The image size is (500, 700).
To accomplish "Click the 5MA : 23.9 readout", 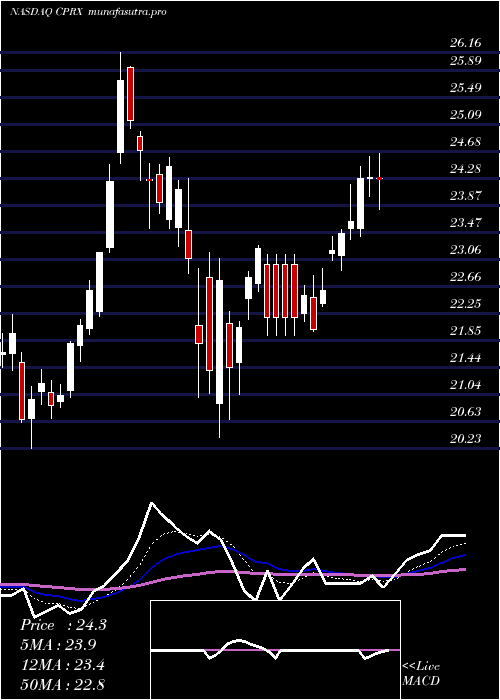I will [x=58, y=645].
